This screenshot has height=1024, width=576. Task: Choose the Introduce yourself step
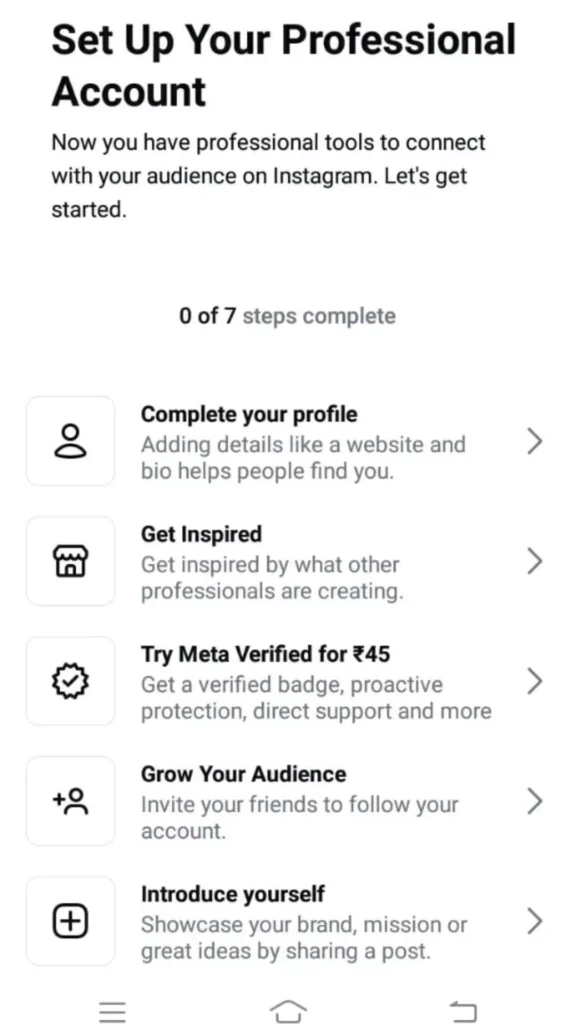[x=290, y=921]
